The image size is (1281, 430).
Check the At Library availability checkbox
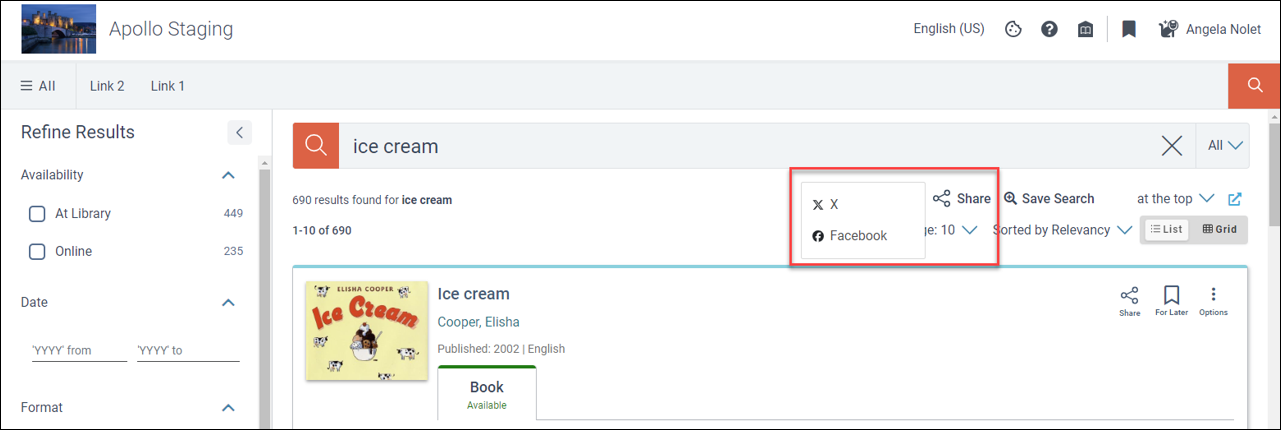(37, 213)
